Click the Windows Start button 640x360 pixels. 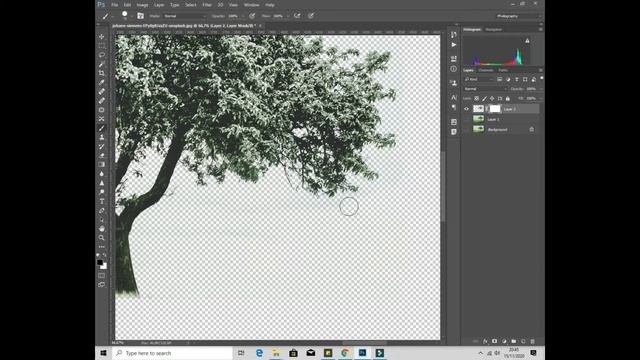(103, 353)
